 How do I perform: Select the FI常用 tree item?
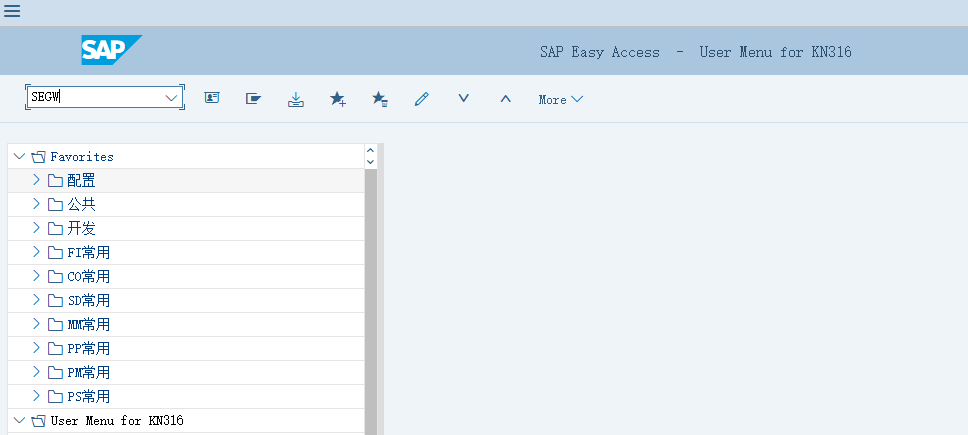88,252
